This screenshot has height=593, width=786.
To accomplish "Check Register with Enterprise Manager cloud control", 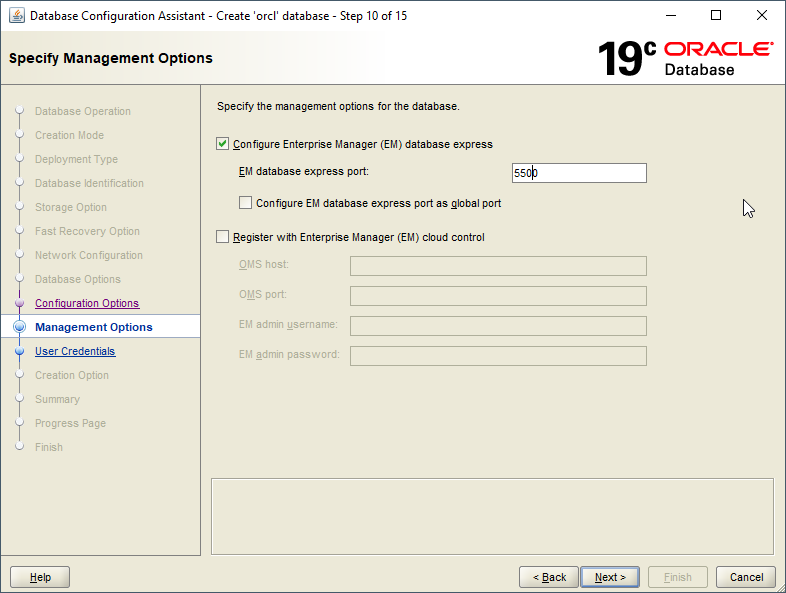I will 223,237.
